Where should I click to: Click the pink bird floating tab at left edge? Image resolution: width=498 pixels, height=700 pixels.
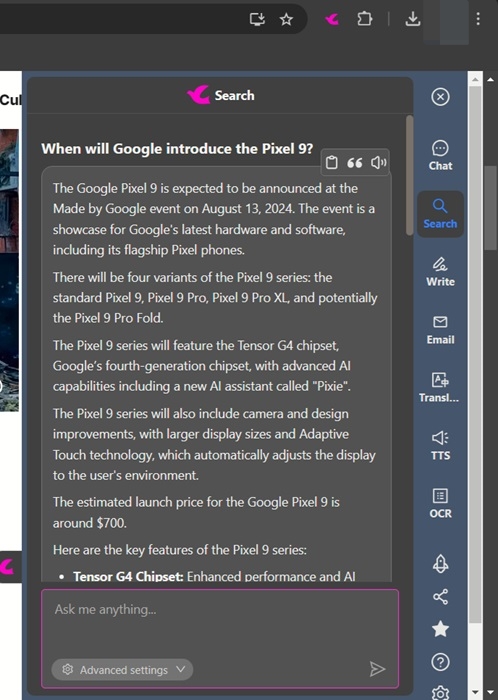point(10,567)
